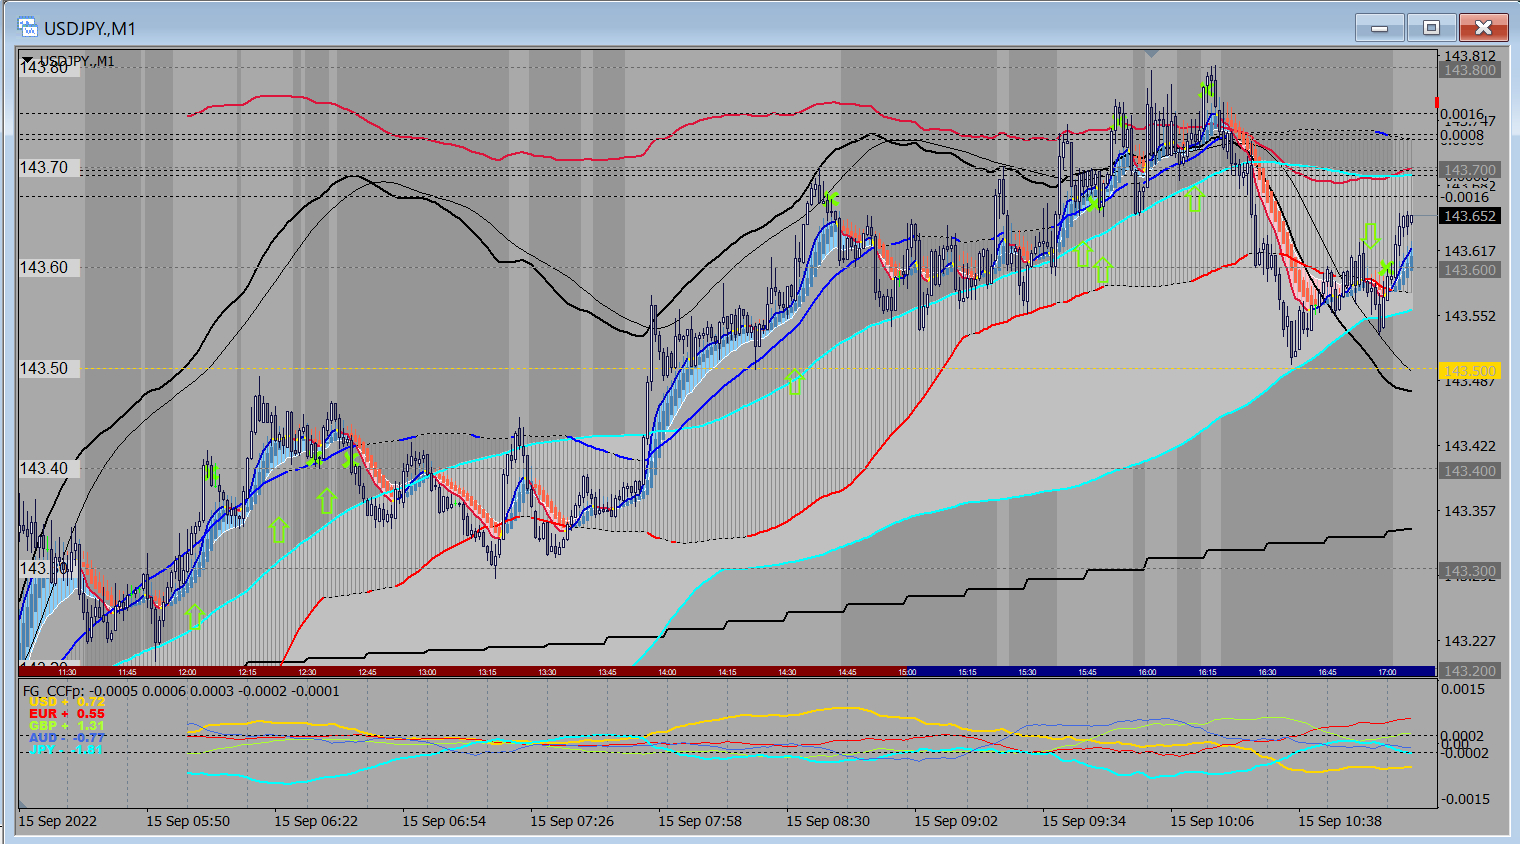1520x844 pixels.
Task: Click the -0.0015 value on indicator scale
Action: 1465,799
